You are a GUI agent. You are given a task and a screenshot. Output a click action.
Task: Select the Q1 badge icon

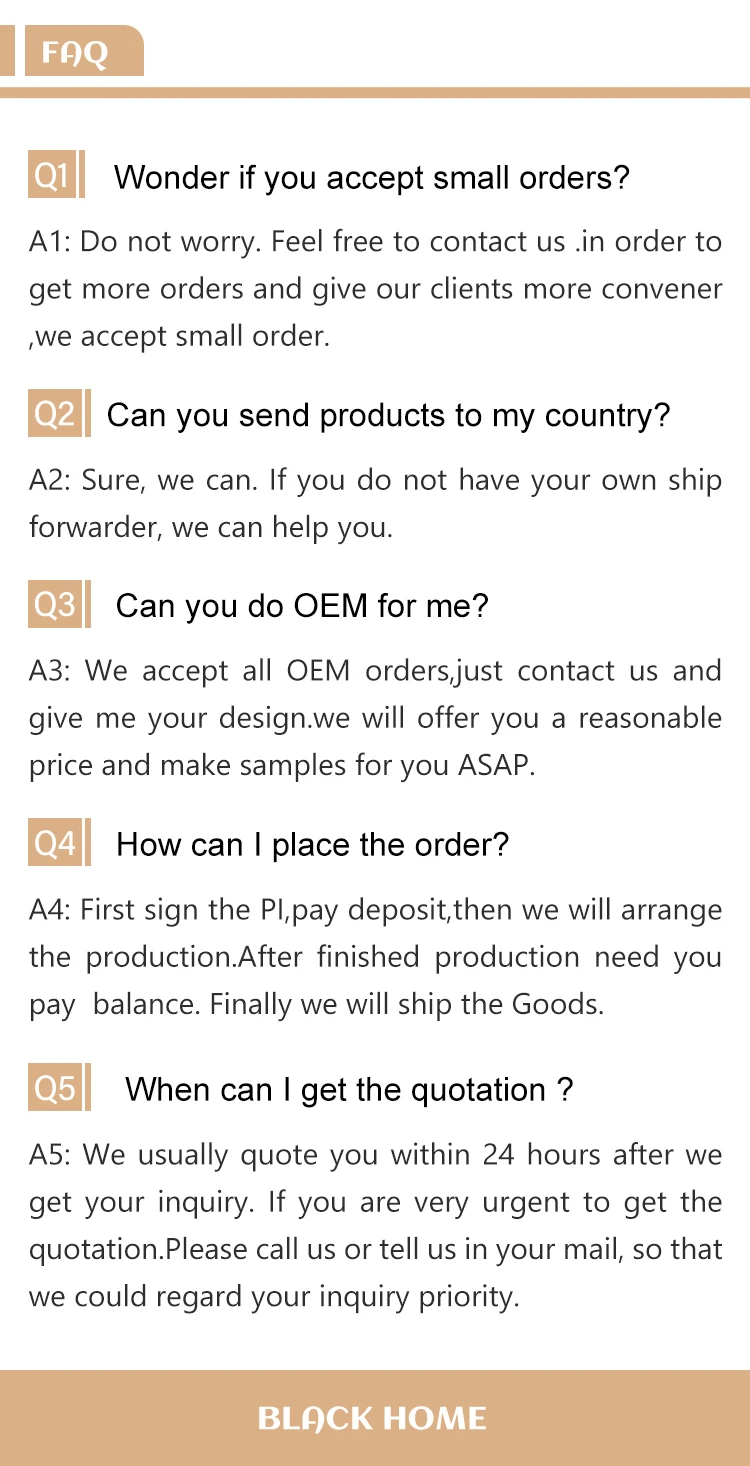52,176
